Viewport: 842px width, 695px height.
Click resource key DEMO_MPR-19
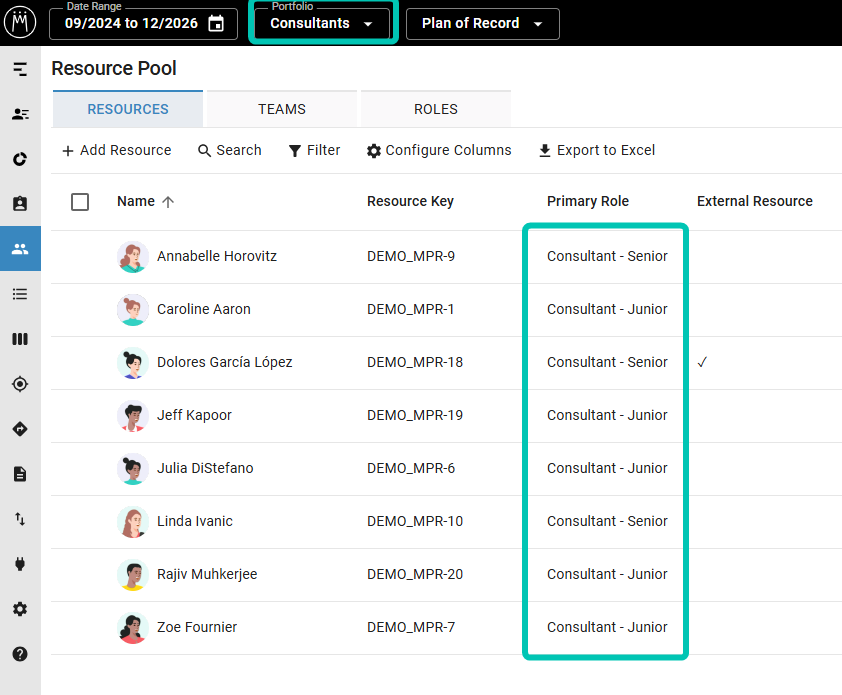tap(415, 415)
